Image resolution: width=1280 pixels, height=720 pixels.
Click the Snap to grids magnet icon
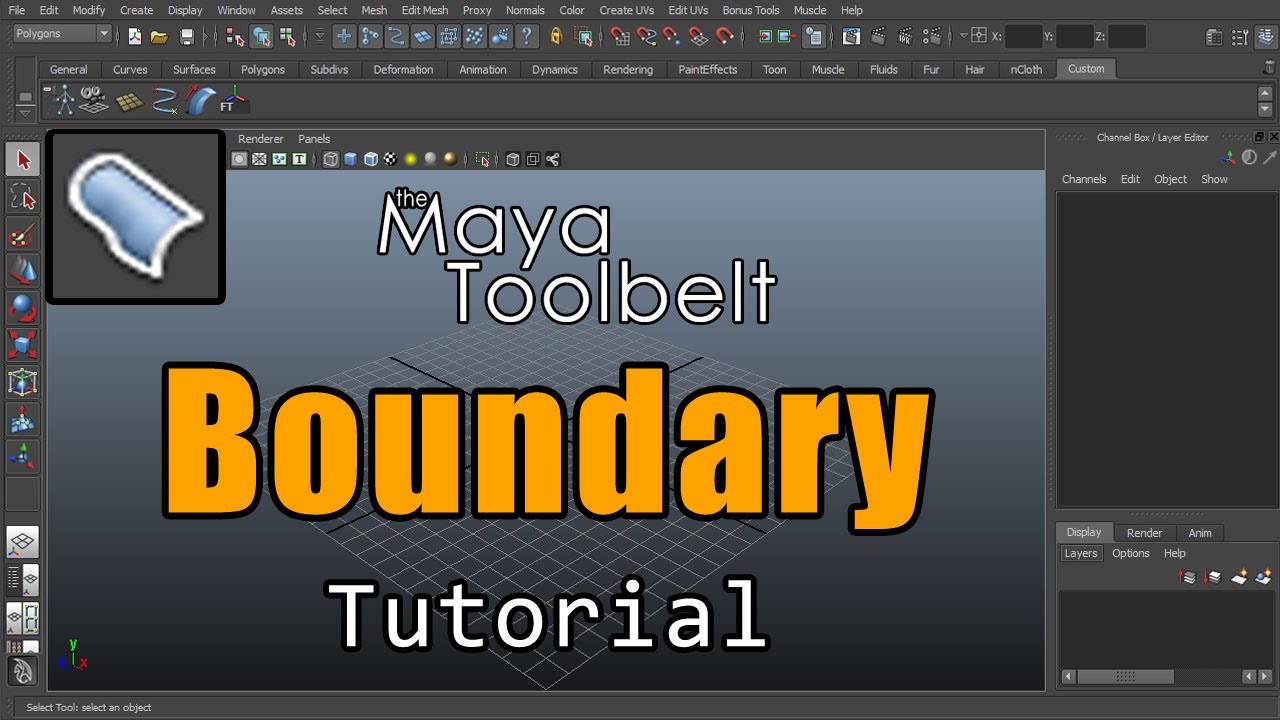click(620, 37)
